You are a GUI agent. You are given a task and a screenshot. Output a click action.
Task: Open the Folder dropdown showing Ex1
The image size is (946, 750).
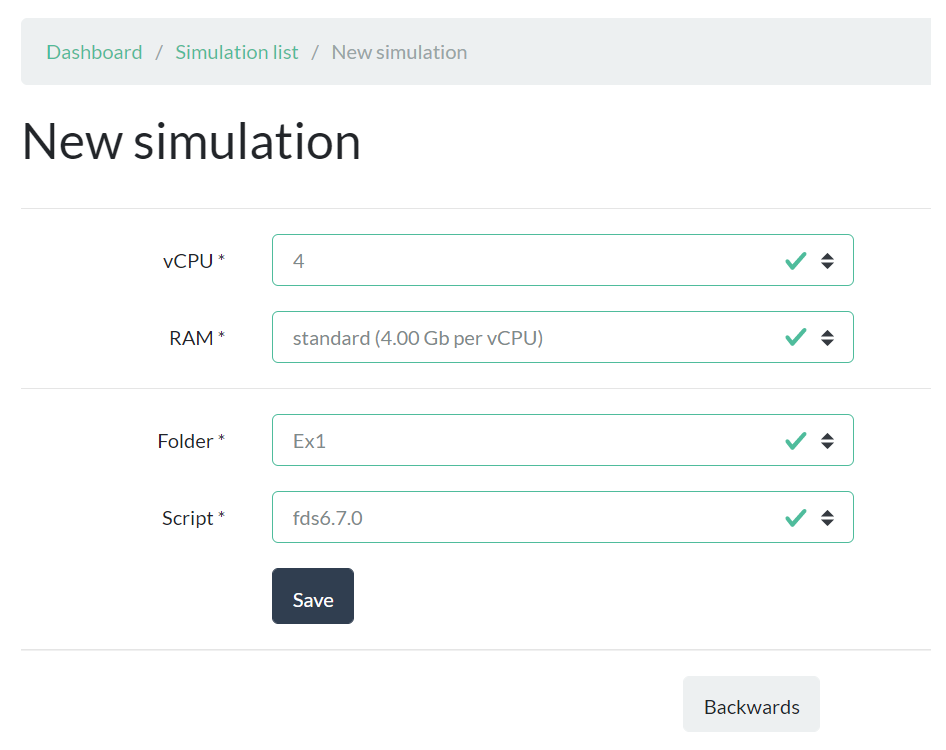tap(562, 440)
